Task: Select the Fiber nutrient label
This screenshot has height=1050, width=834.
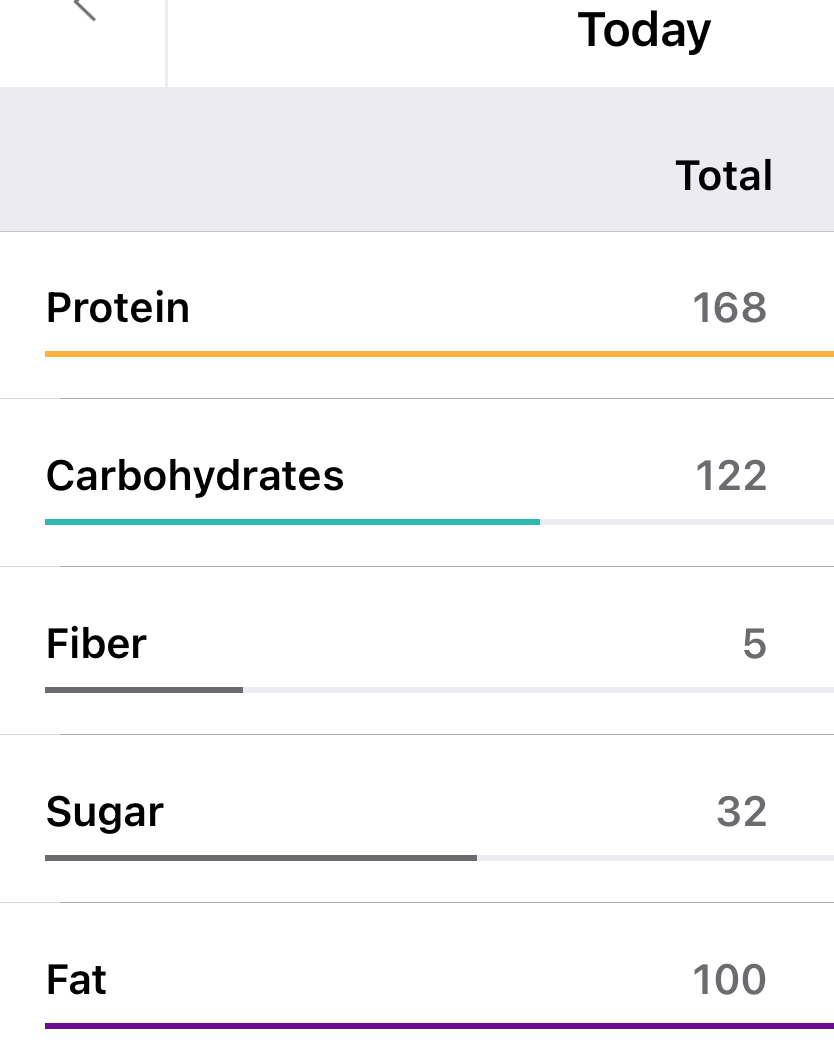Action: [x=96, y=643]
